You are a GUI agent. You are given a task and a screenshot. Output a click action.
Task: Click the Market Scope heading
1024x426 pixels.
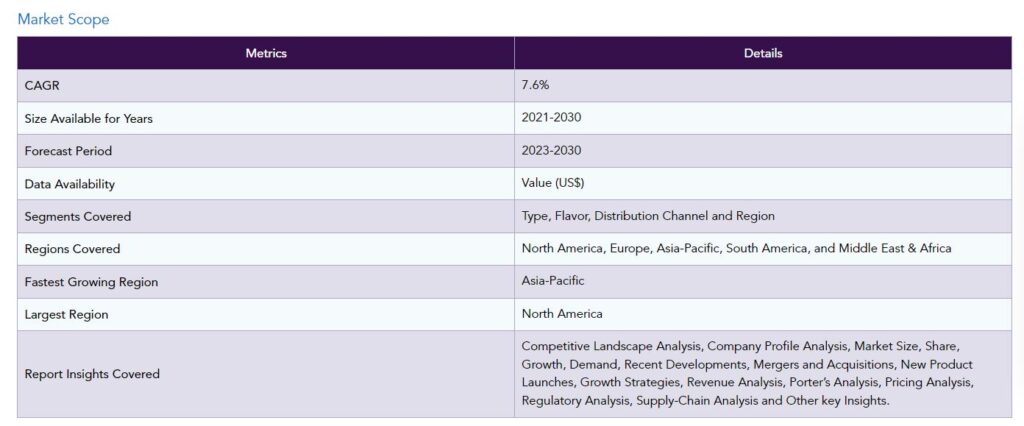click(x=63, y=19)
